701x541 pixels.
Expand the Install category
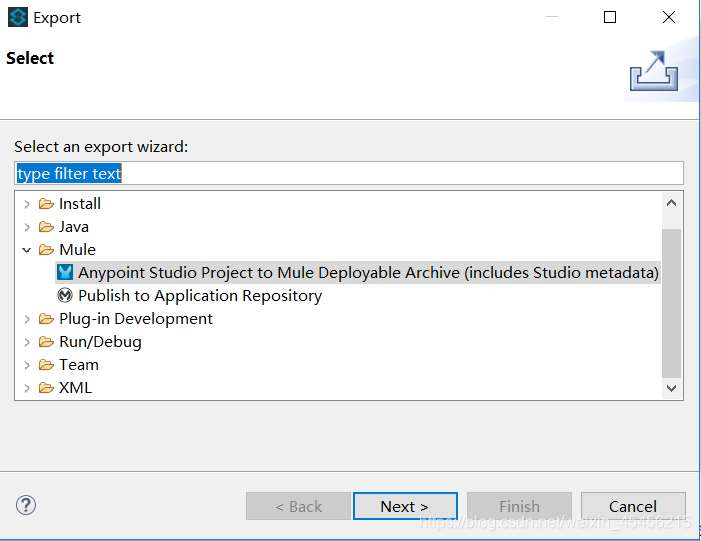27,204
